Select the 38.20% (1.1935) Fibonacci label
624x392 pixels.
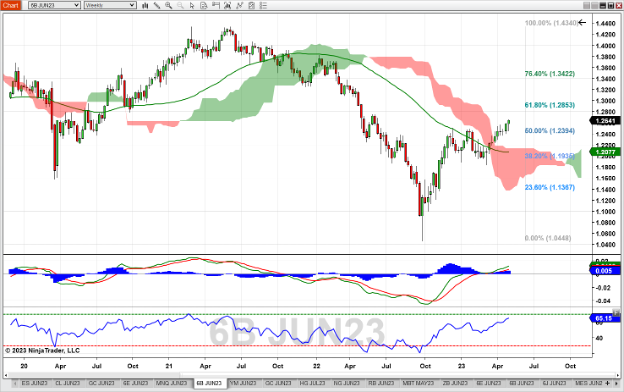click(550, 156)
